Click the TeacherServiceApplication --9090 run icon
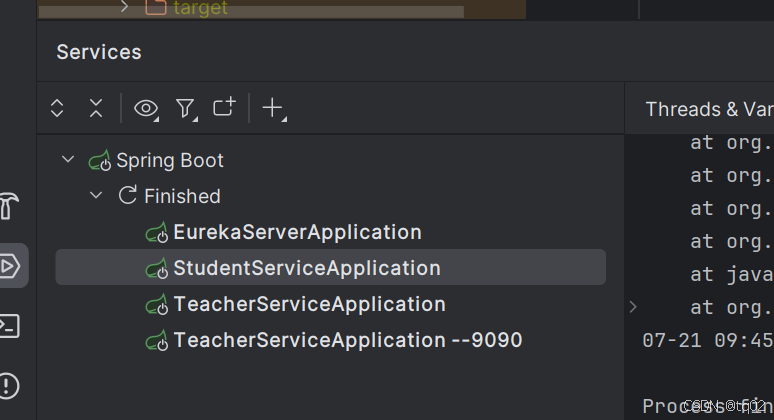Viewport: 774px width, 420px height. click(157, 341)
